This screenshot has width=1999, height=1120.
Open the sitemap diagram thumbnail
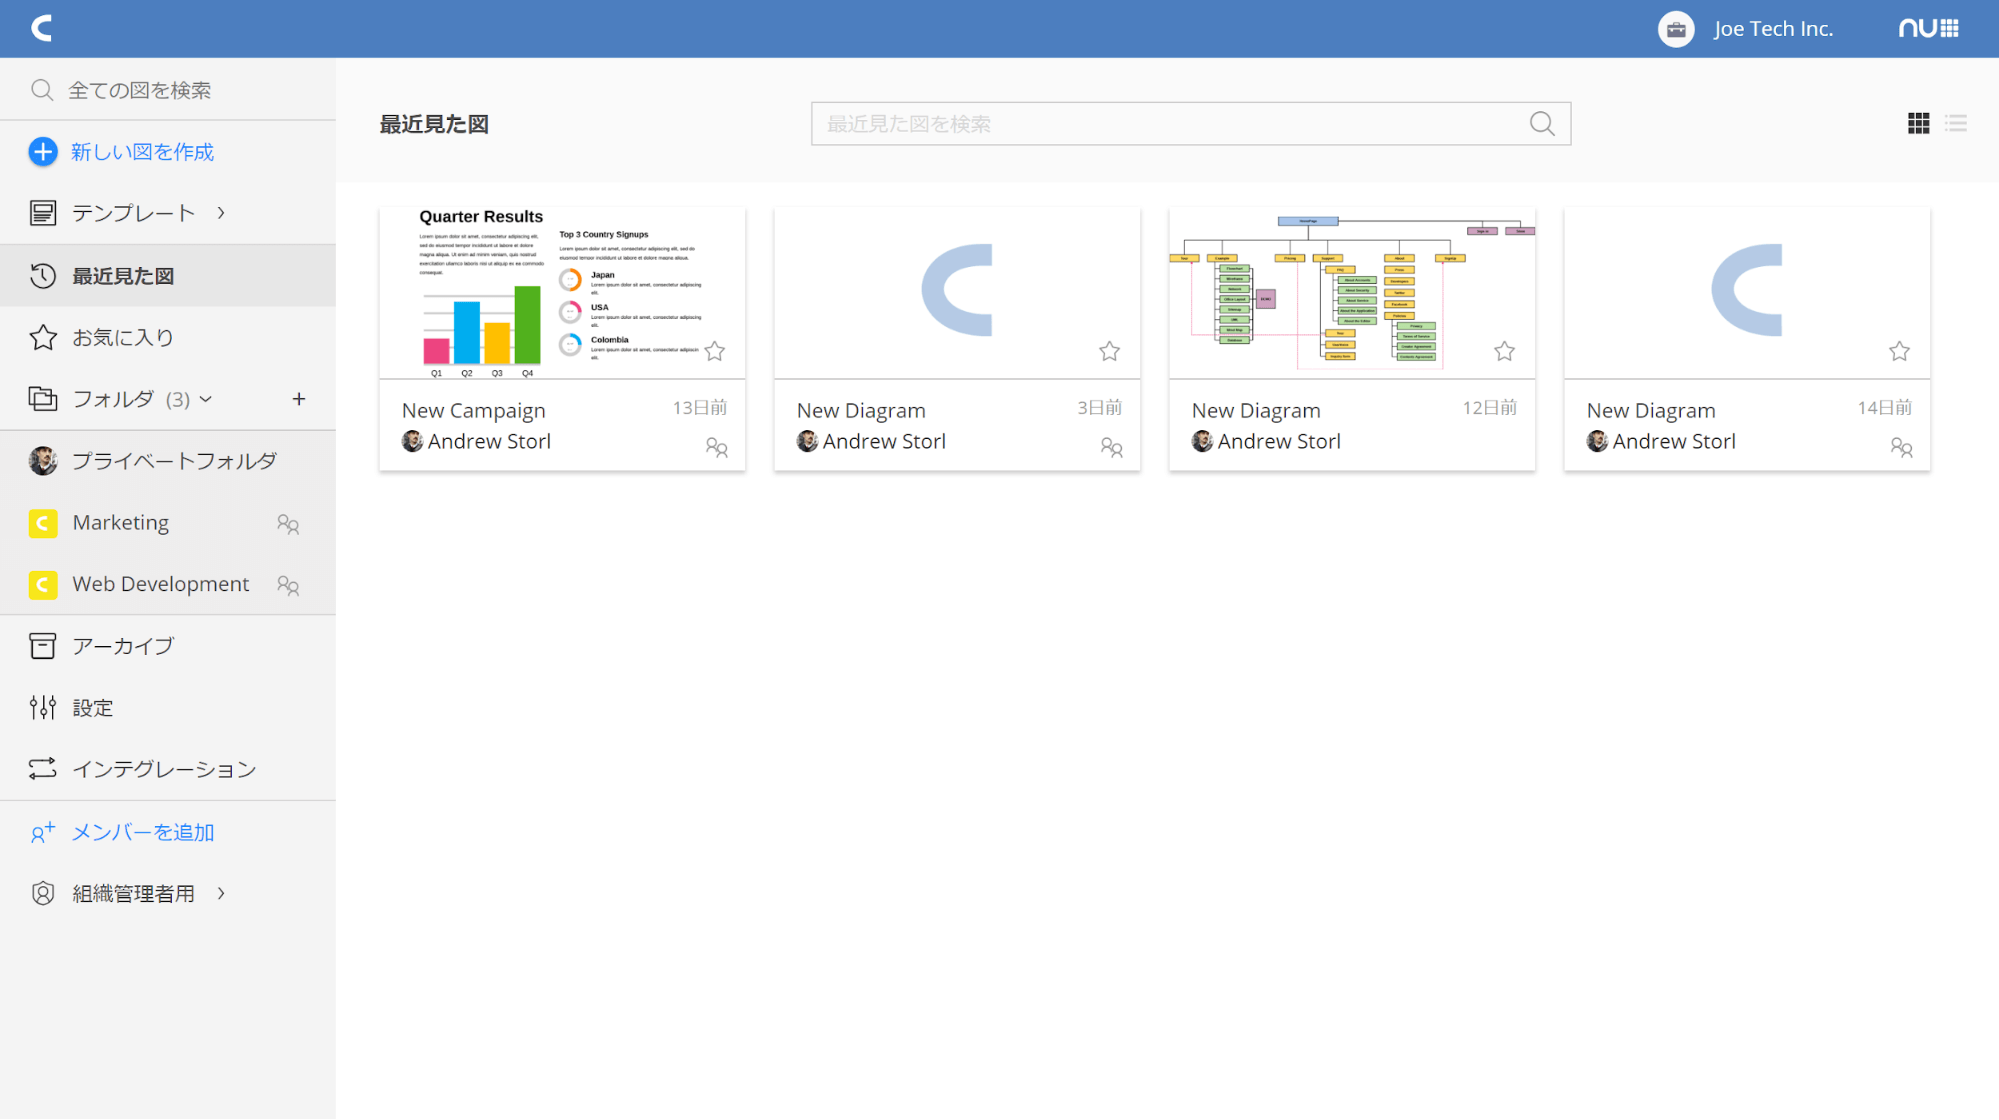1351,292
